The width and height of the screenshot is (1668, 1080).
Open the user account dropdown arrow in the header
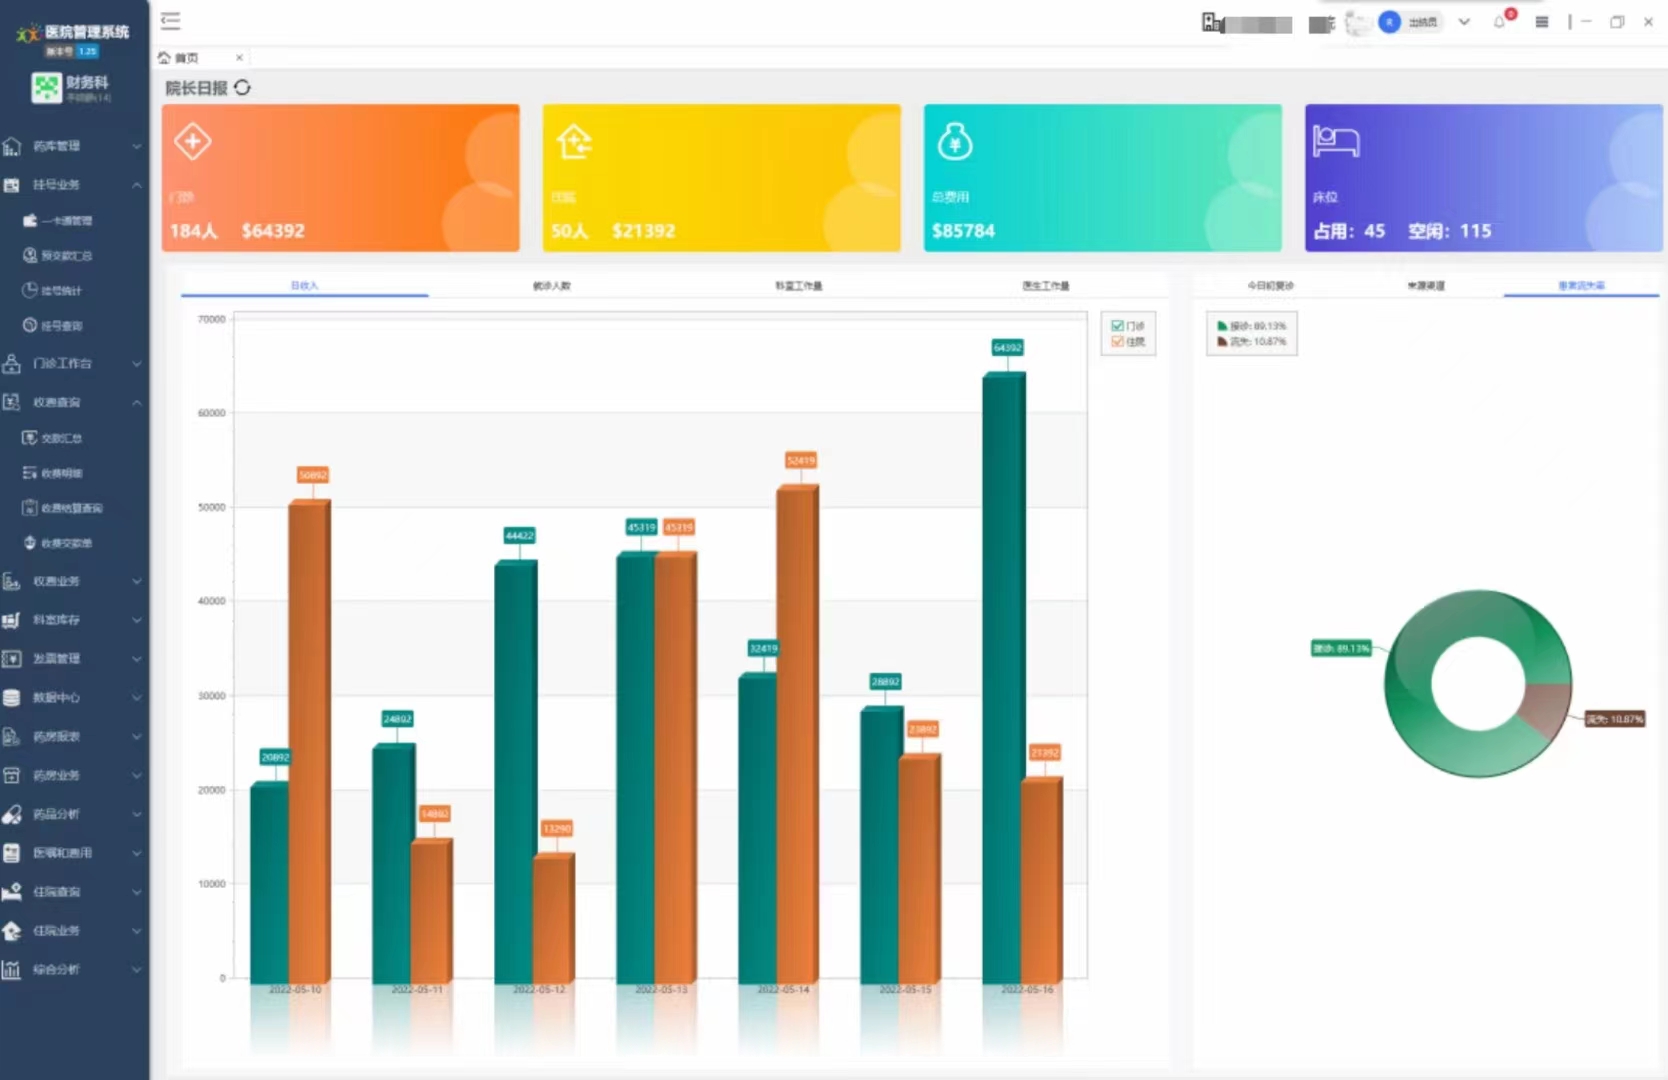coord(1464,22)
